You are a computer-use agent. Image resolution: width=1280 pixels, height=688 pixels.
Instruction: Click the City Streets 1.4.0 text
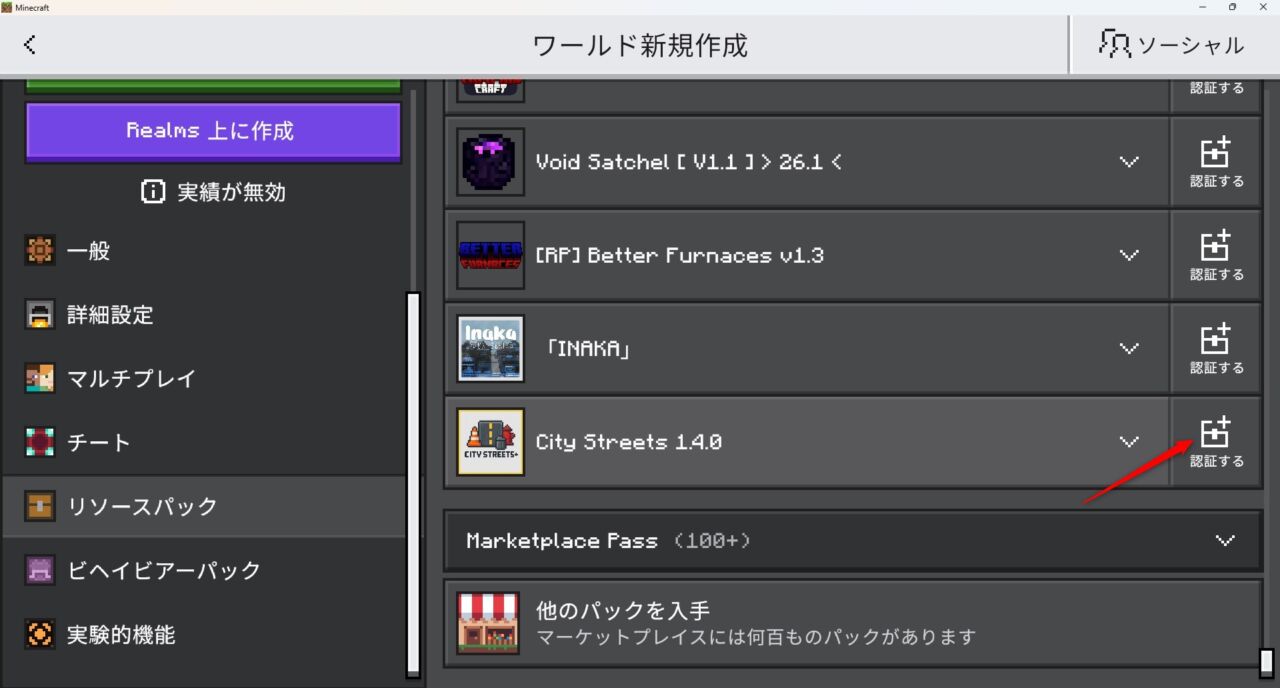coord(629,441)
